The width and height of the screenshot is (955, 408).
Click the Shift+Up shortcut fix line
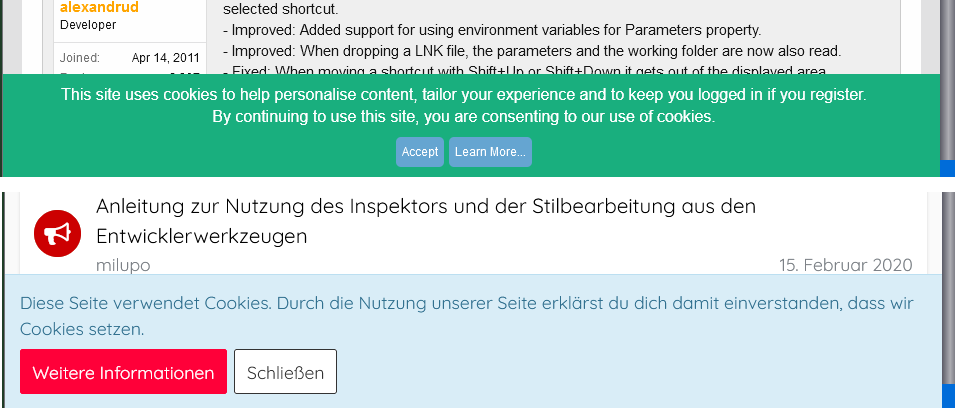tap(524, 71)
